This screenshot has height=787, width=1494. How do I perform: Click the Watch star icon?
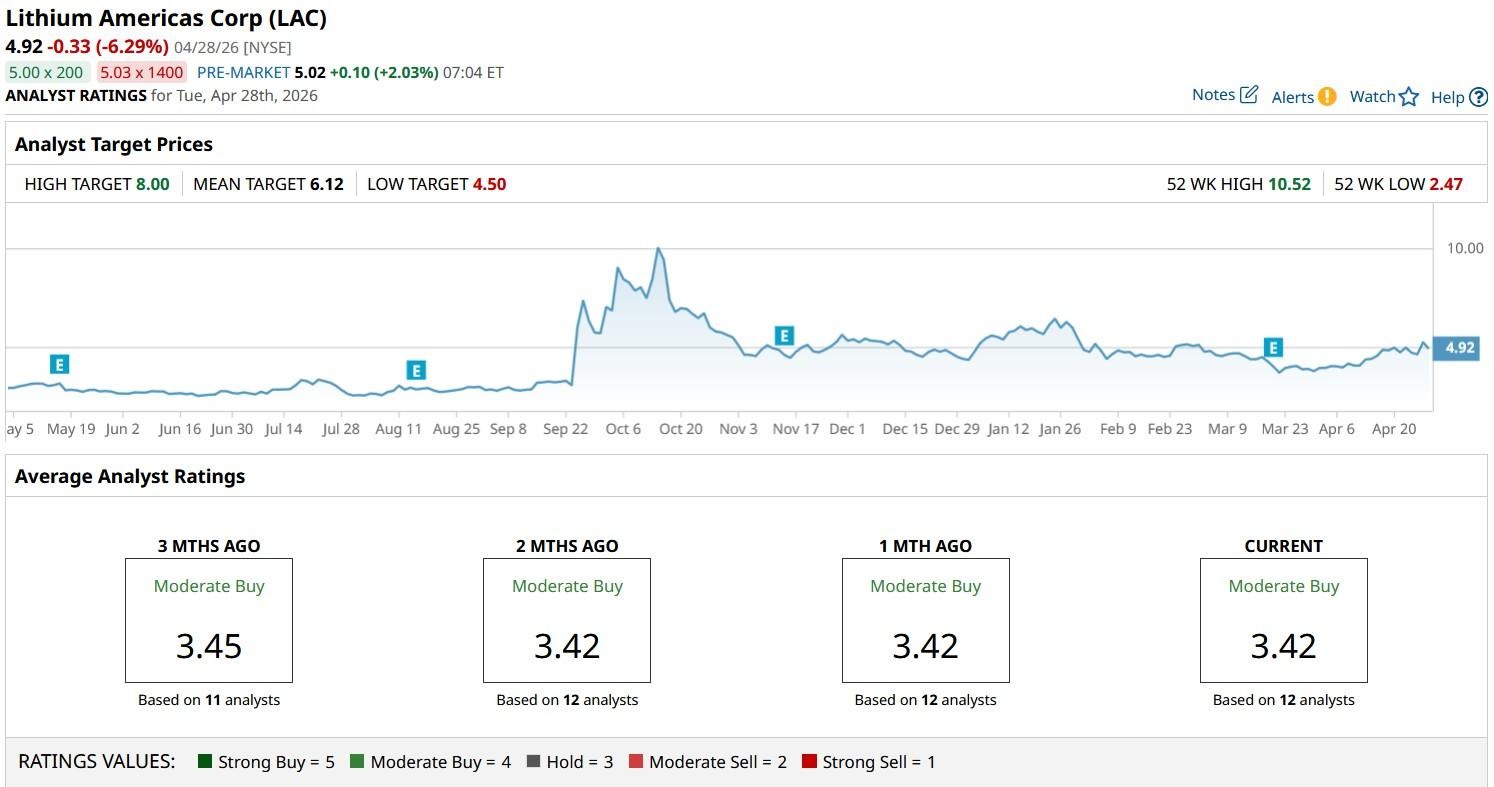[x=1408, y=97]
